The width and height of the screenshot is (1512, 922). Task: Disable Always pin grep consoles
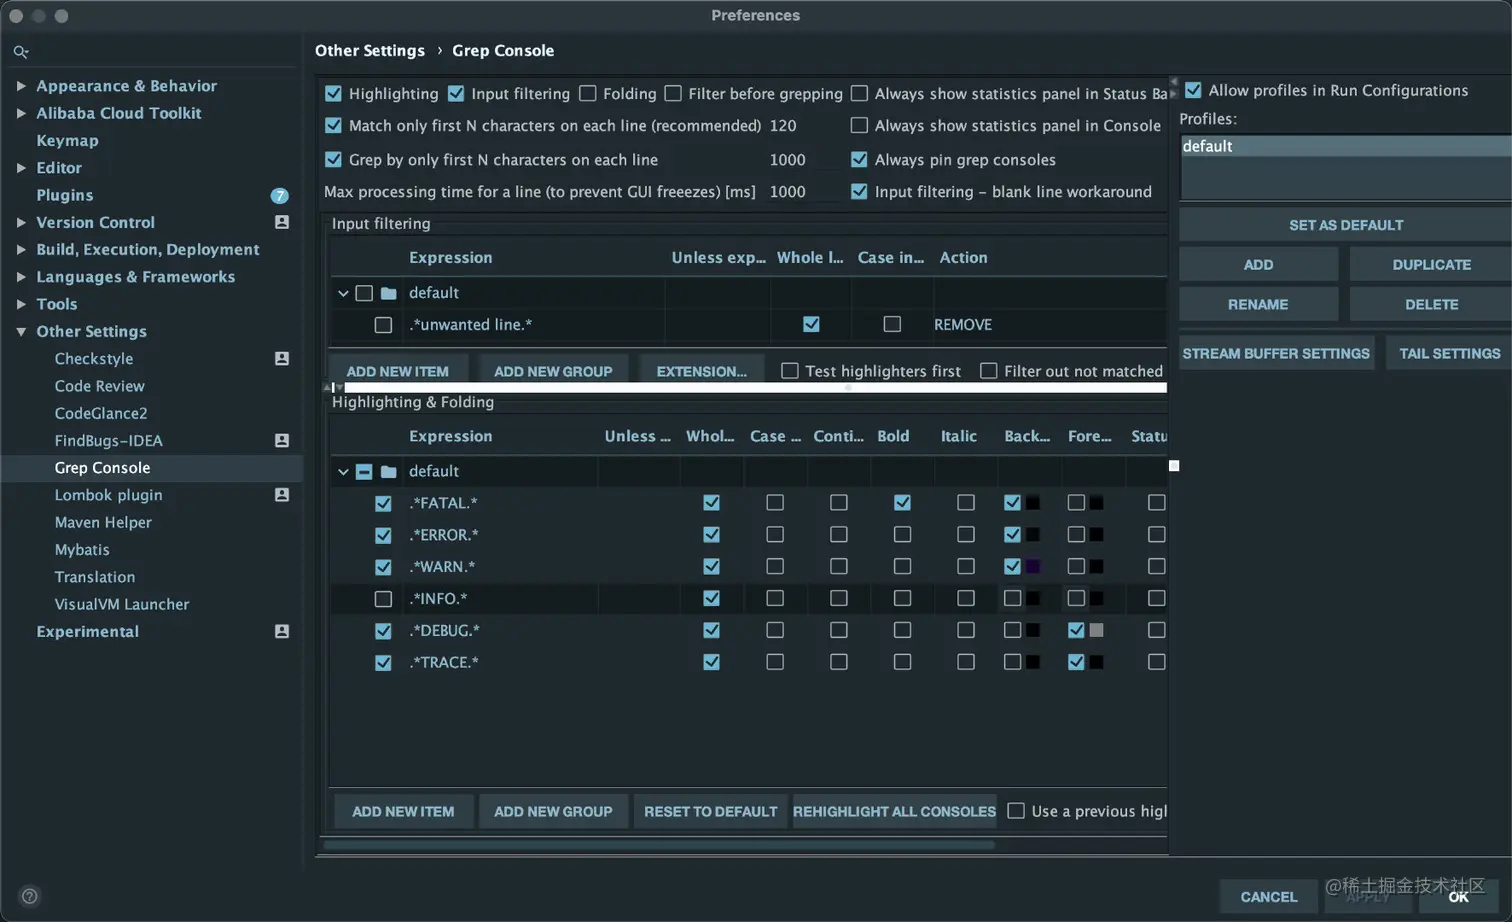(859, 159)
